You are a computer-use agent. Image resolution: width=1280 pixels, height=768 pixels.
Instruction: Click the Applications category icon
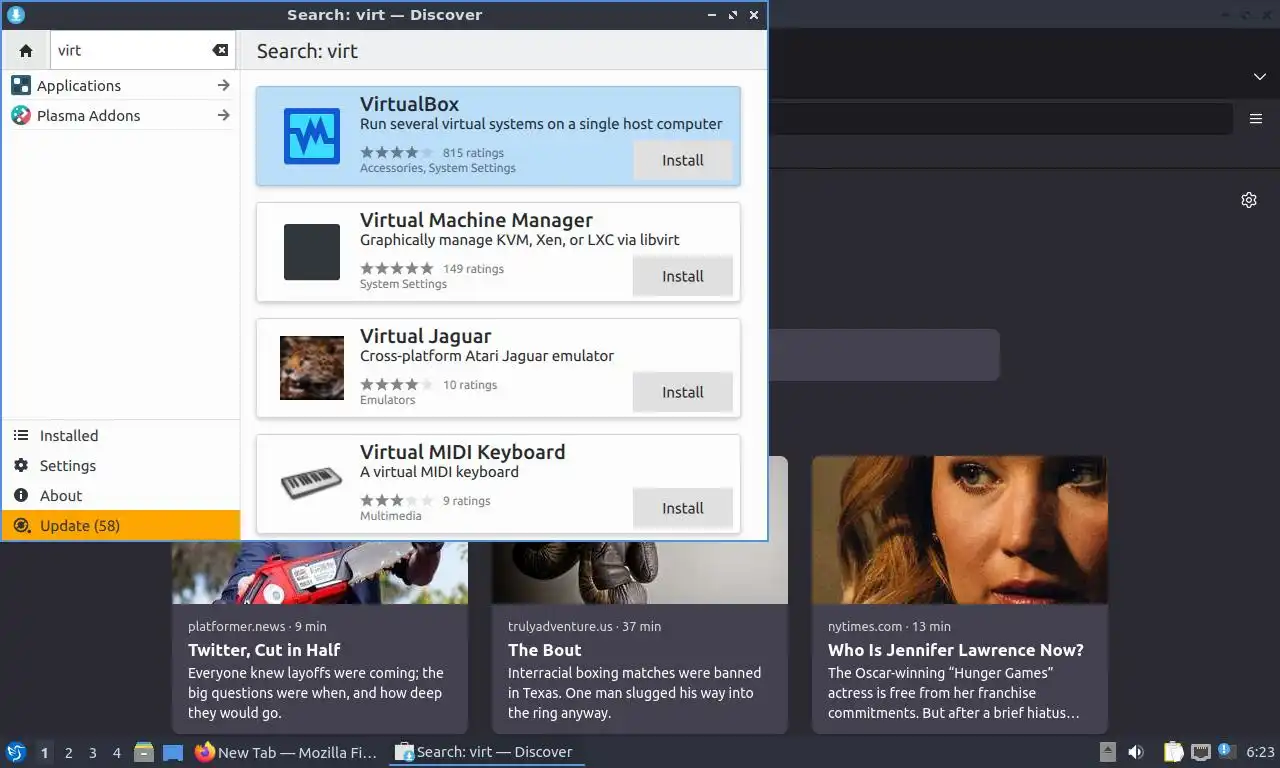pyautogui.click(x=21, y=85)
